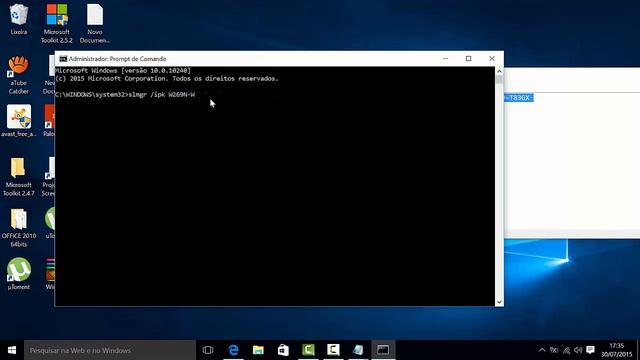The image size is (640, 360).
Task: Open Microsoft Toolkit 2.5.2 desktop shortcut
Action: (x=57, y=23)
